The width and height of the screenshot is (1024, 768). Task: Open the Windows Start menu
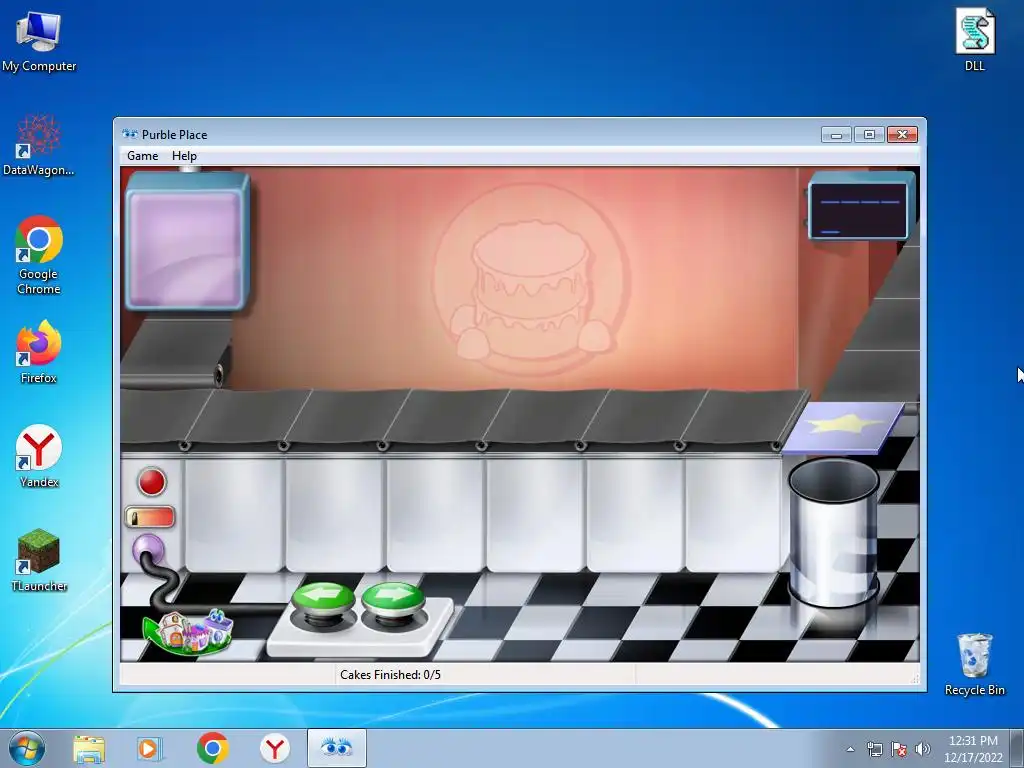point(27,748)
